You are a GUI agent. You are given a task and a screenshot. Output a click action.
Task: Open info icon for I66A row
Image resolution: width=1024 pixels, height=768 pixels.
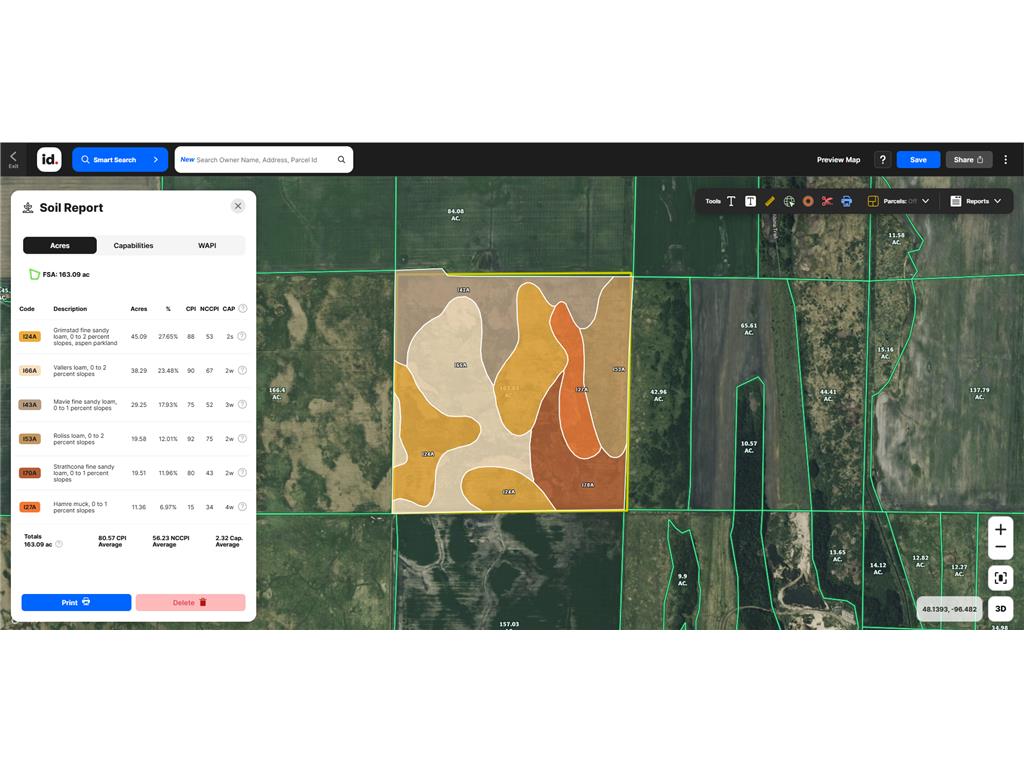tap(242, 370)
